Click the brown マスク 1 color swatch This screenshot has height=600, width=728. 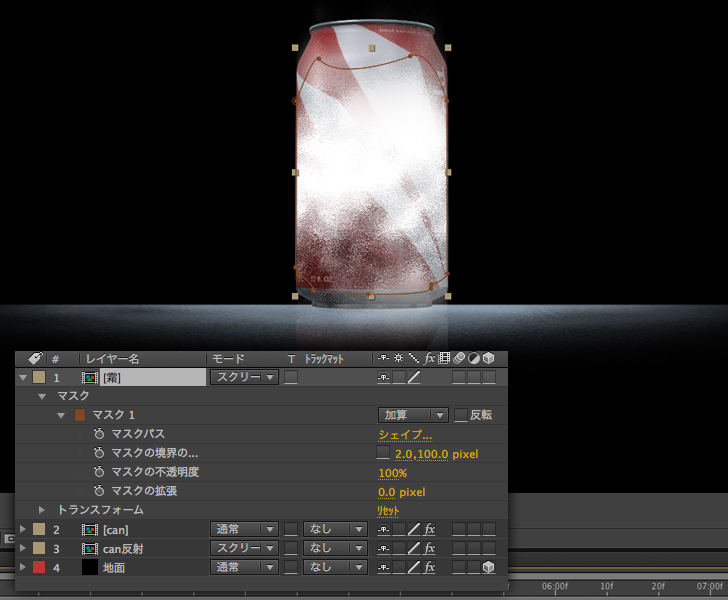point(80,415)
